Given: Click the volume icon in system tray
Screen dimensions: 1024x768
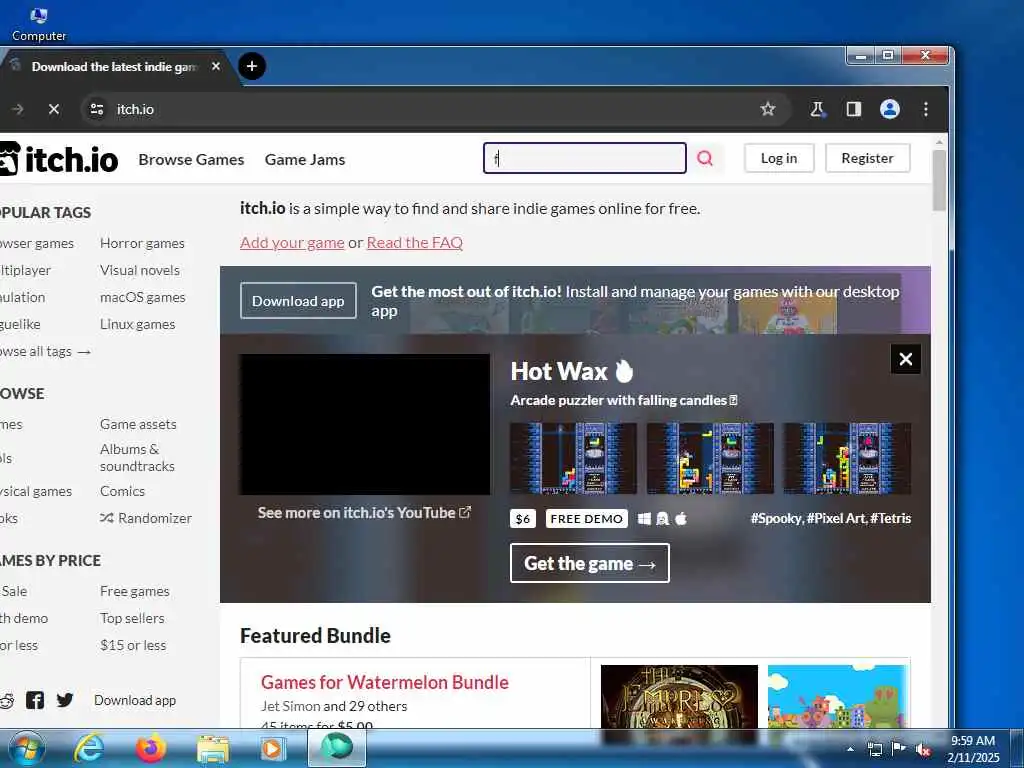Looking at the screenshot, I should pos(923,749).
